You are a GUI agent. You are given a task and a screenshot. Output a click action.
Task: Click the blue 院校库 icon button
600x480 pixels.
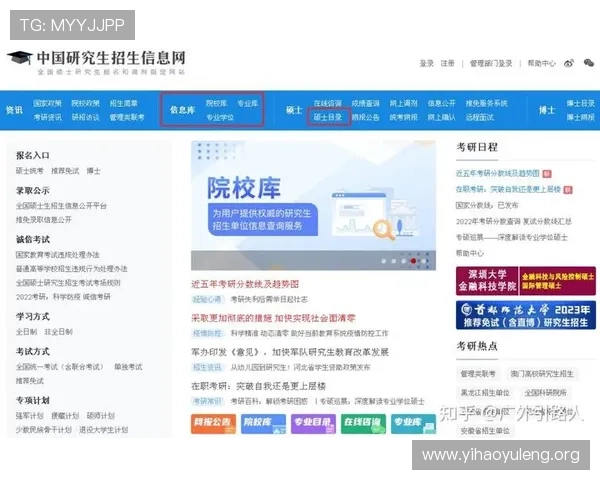pos(263,424)
